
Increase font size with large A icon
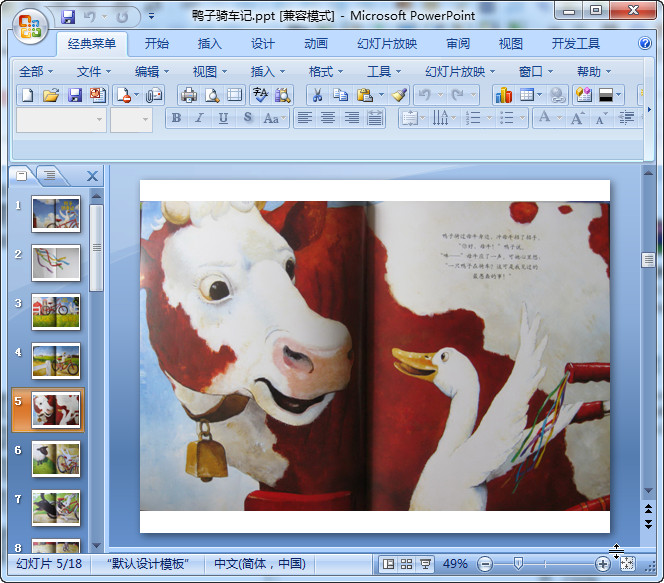pyautogui.click(x=577, y=118)
